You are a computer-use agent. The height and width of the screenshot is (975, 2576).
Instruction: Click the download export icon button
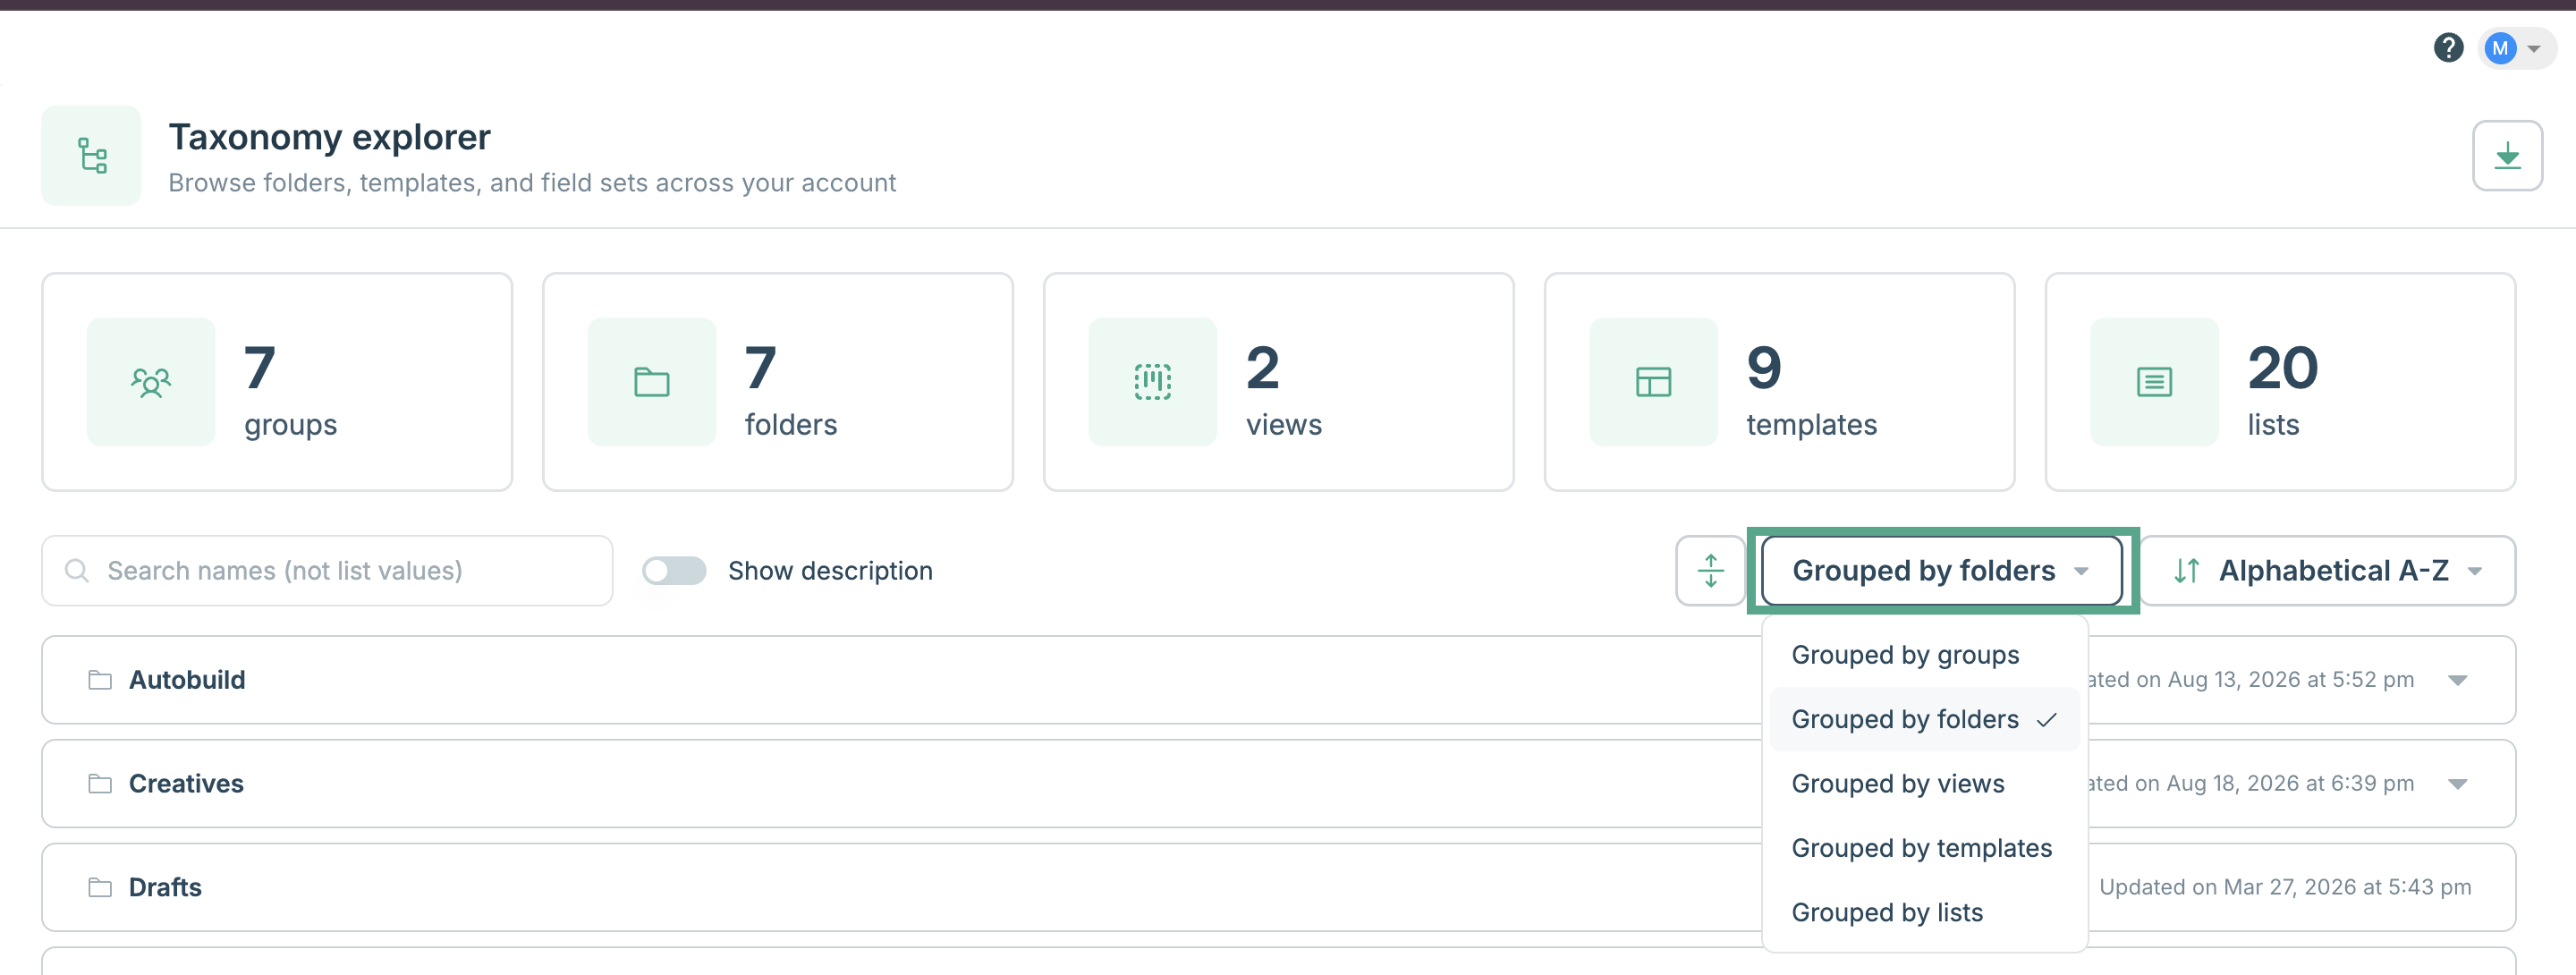pos(2507,155)
